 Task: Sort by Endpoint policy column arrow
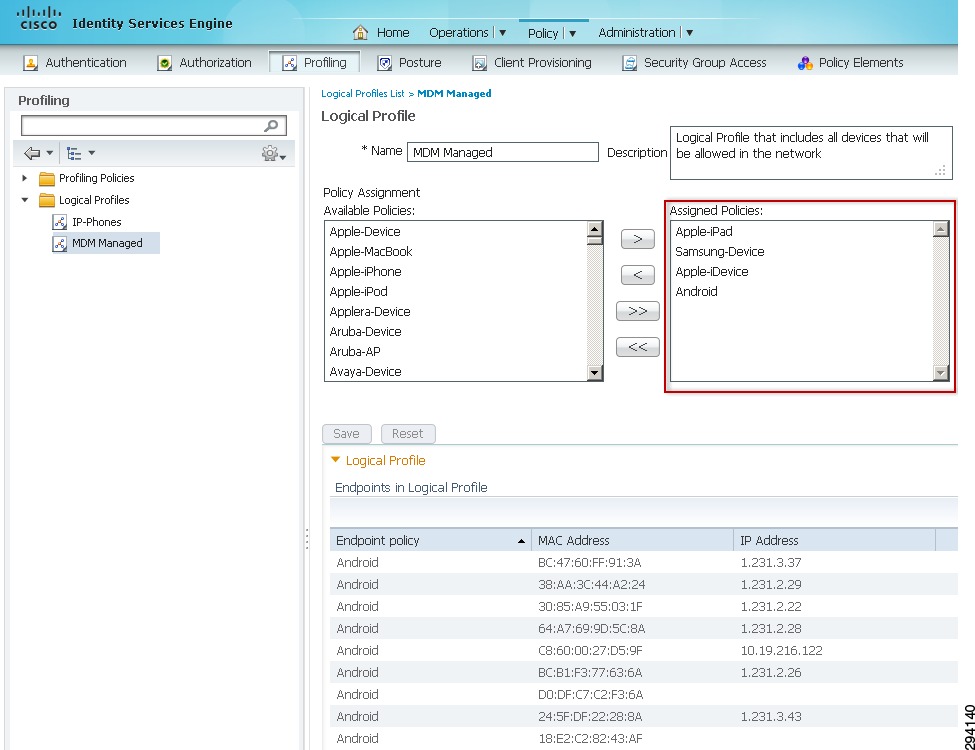pyautogui.click(x=521, y=541)
